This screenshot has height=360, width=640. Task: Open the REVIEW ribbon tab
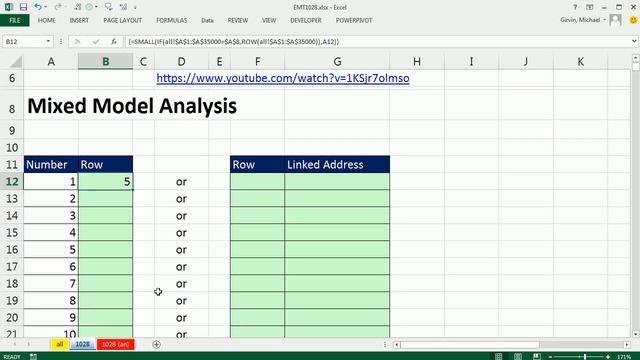238,20
